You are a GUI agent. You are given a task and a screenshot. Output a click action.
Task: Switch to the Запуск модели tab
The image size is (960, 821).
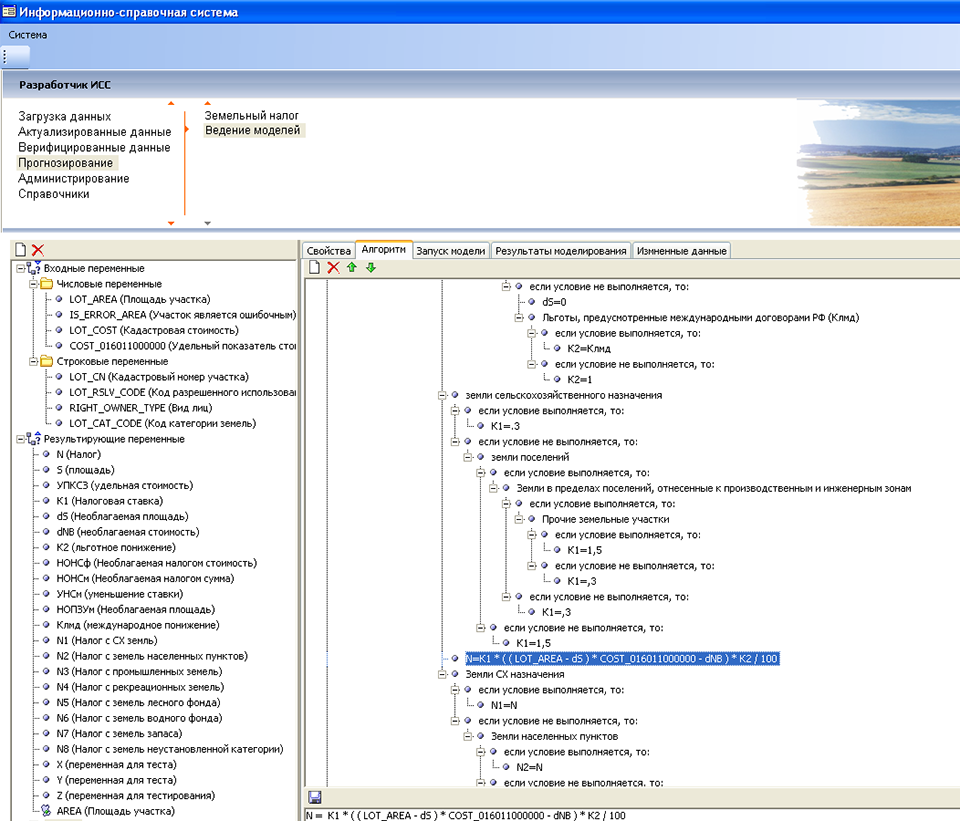click(451, 251)
